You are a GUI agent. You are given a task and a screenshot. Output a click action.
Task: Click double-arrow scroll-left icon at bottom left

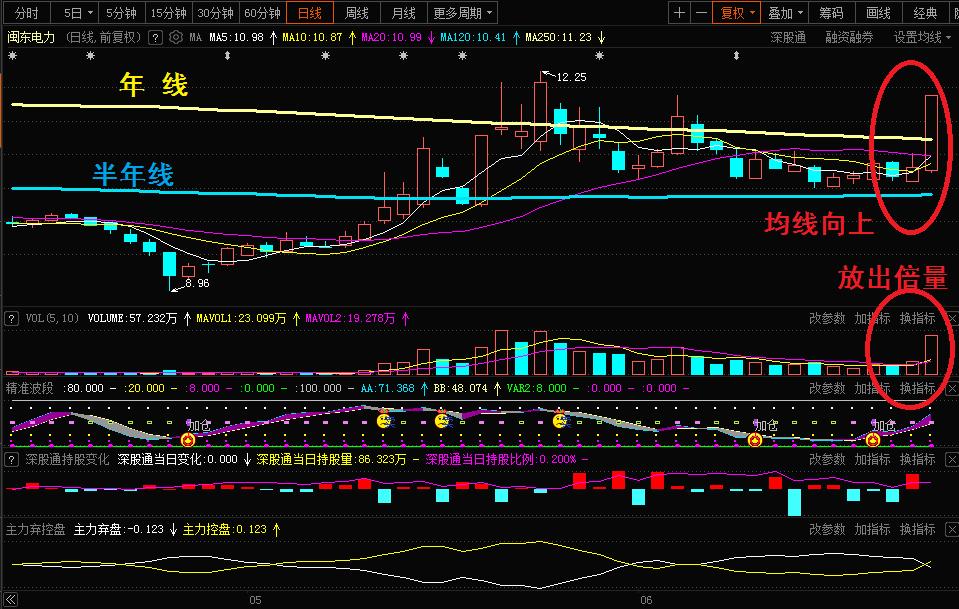10,600
